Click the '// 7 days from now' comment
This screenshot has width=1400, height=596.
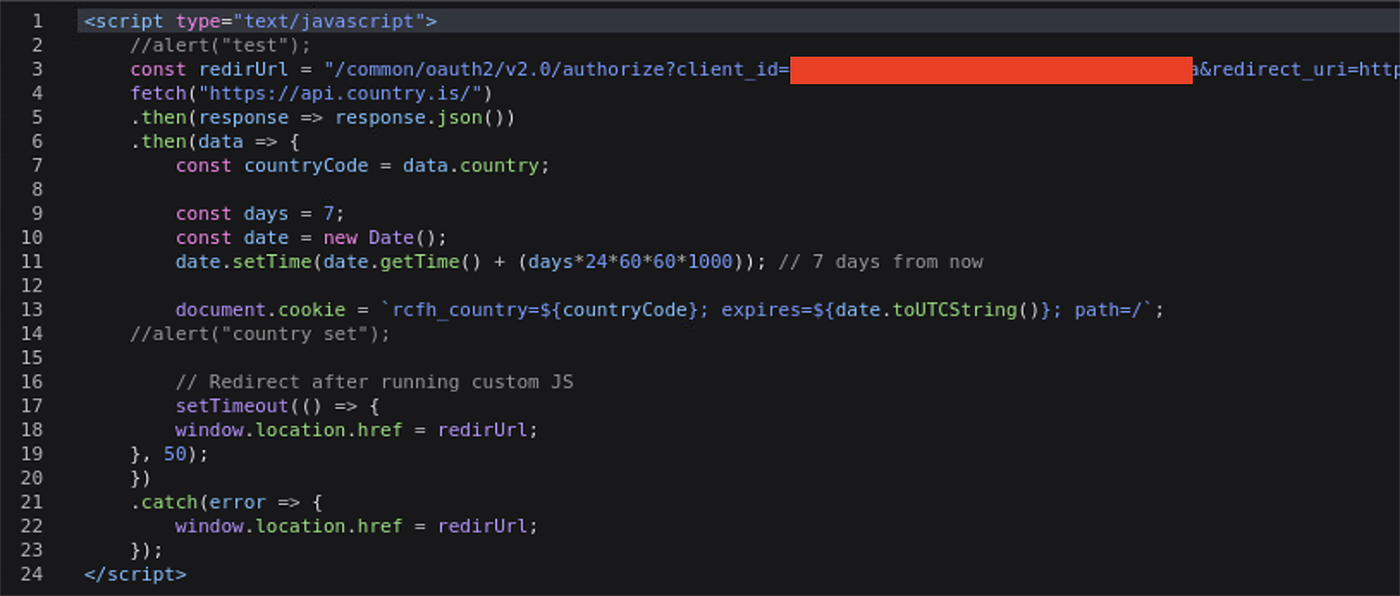tap(880, 261)
